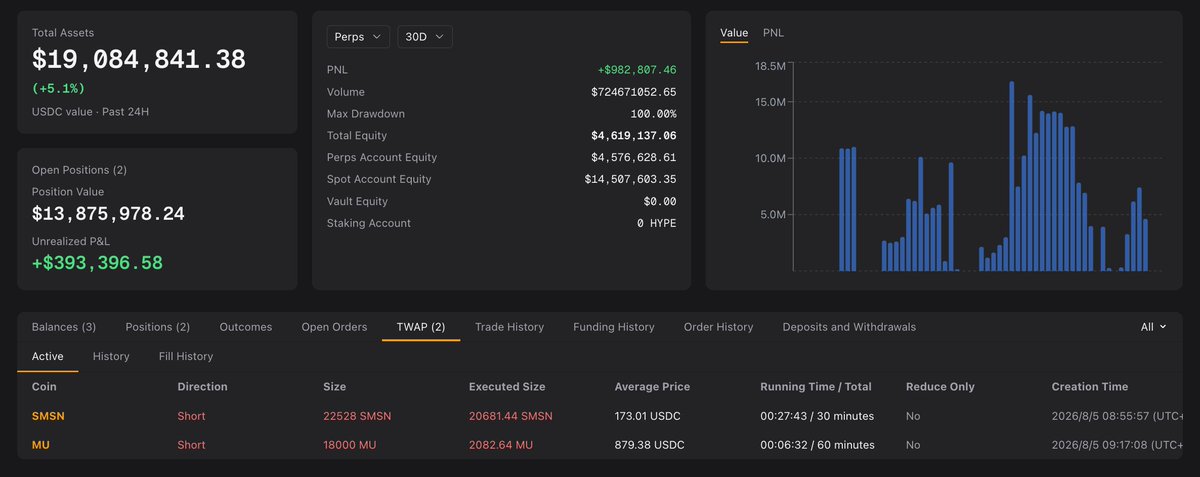This screenshot has height=477, width=1200.
Task: Go to Positions (2) tab
Action: [157, 327]
